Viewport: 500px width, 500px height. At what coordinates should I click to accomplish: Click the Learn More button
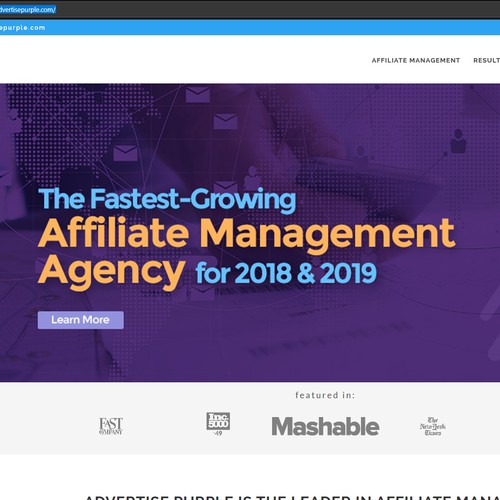[81, 320]
